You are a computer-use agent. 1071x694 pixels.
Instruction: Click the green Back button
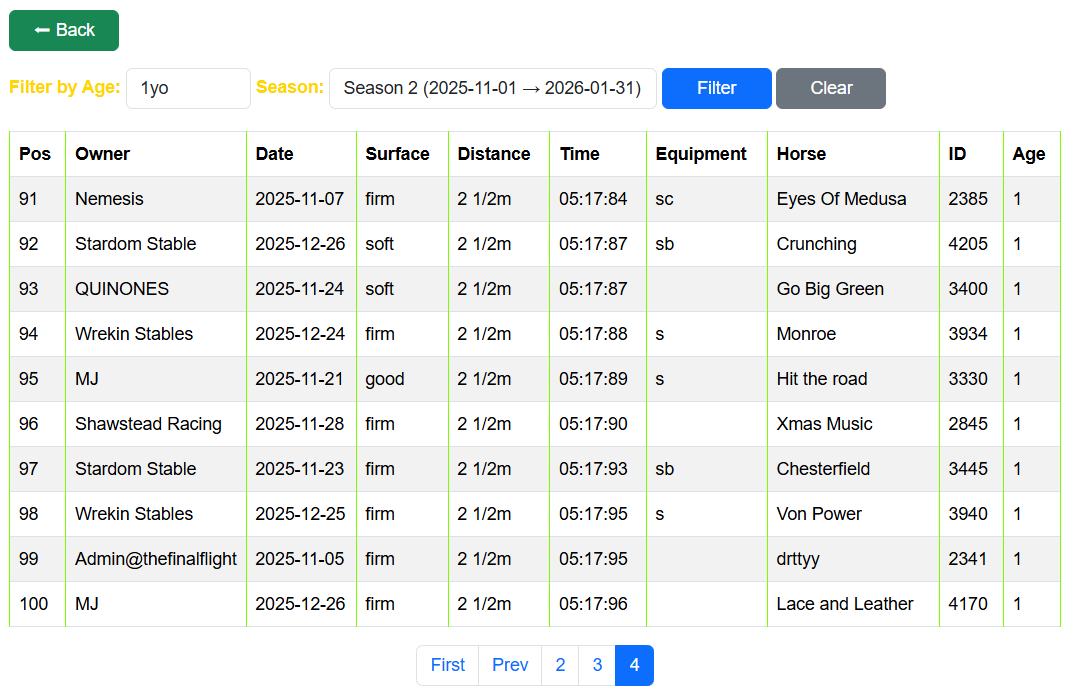tap(64, 30)
